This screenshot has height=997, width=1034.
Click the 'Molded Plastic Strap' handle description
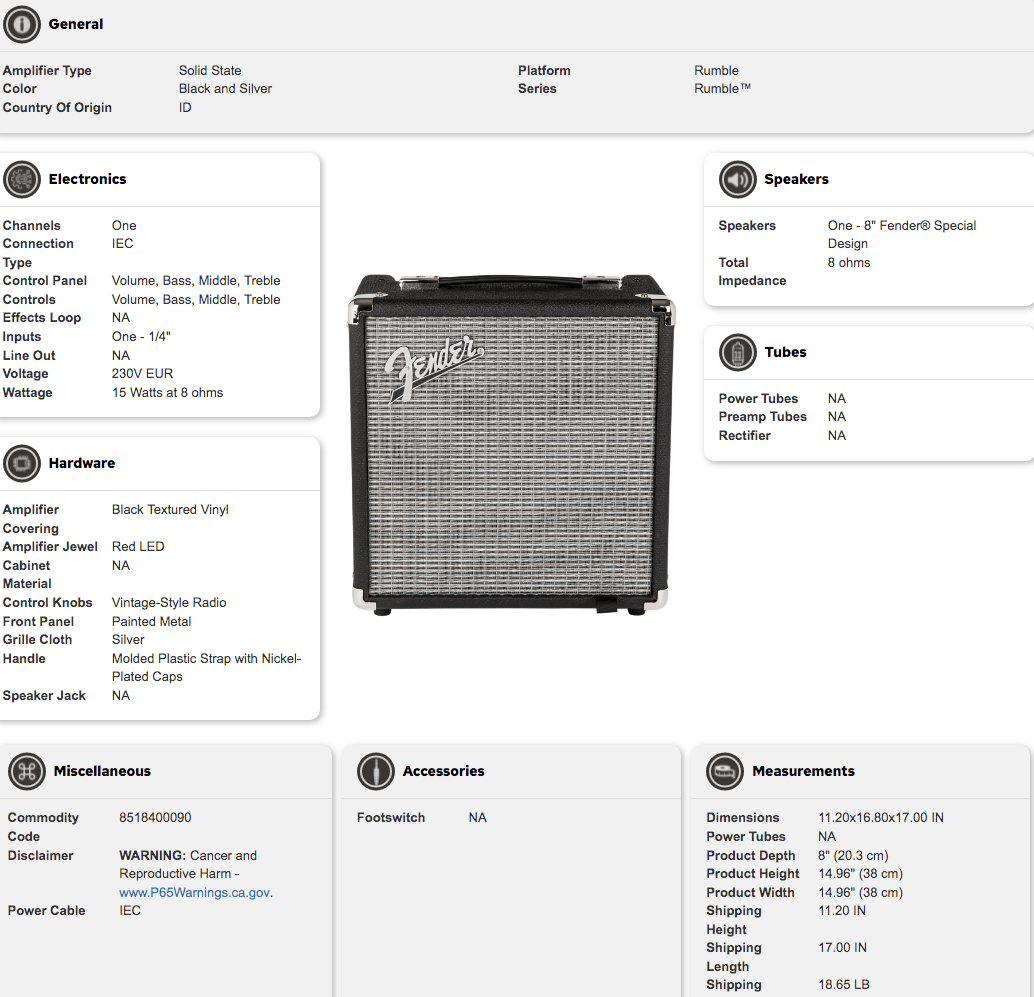click(206, 667)
